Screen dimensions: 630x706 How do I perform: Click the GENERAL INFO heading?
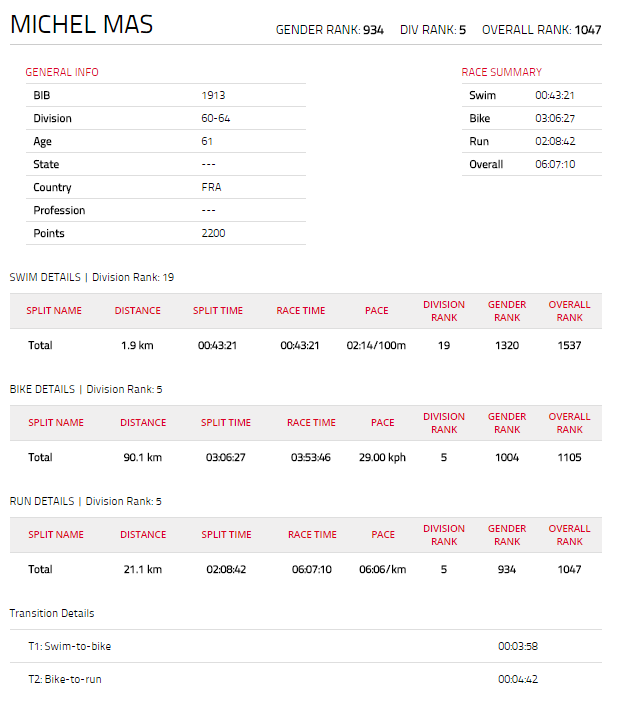(x=62, y=72)
